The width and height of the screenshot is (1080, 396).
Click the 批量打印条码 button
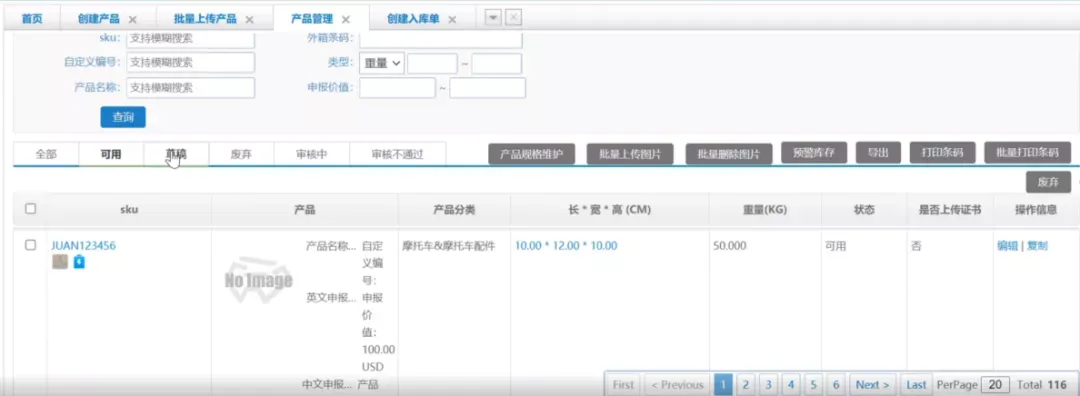coord(1028,153)
